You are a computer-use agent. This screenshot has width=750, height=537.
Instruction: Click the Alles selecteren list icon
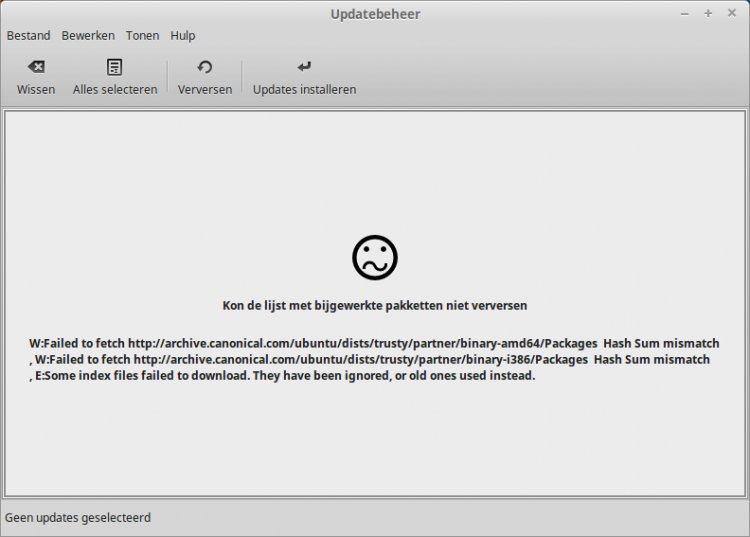[x=115, y=67]
